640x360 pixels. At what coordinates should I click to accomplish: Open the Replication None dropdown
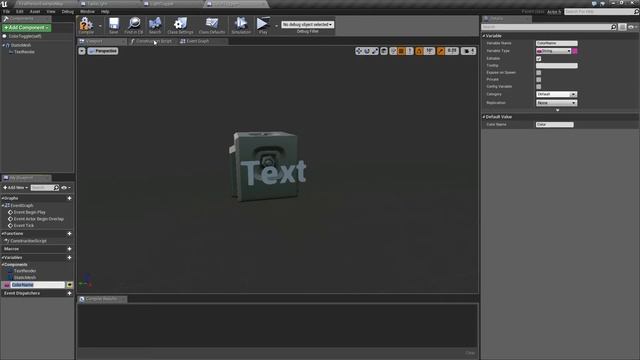pyautogui.click(x=557, y=103)
